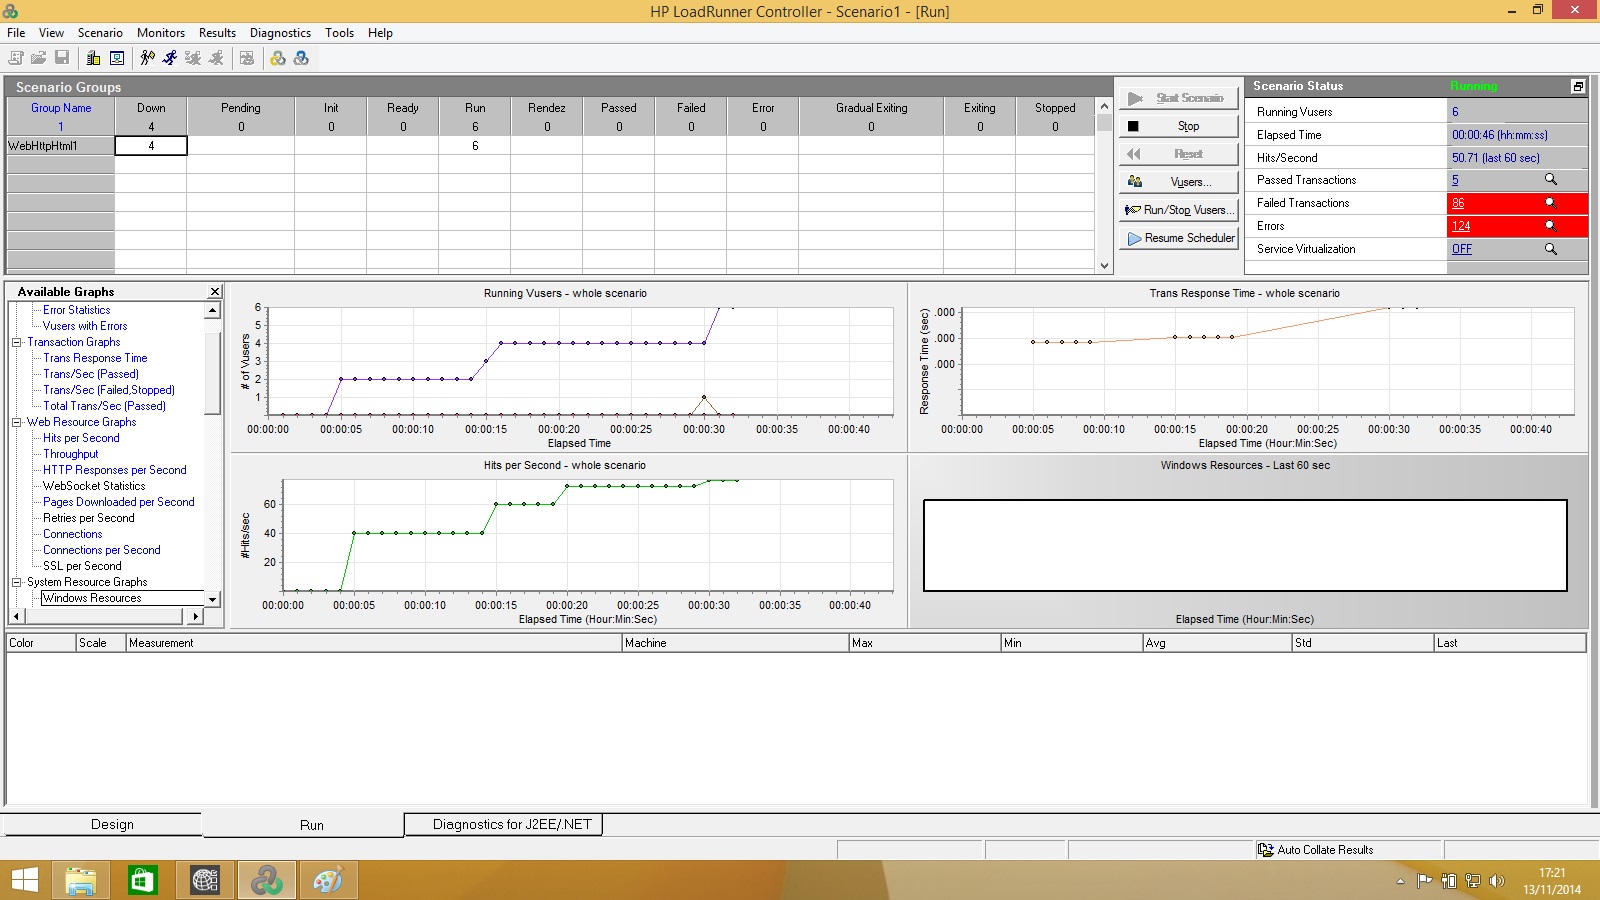Open the Tools menu
Image resolution: width=1600 pixels, height=900 pixels.
339,32
